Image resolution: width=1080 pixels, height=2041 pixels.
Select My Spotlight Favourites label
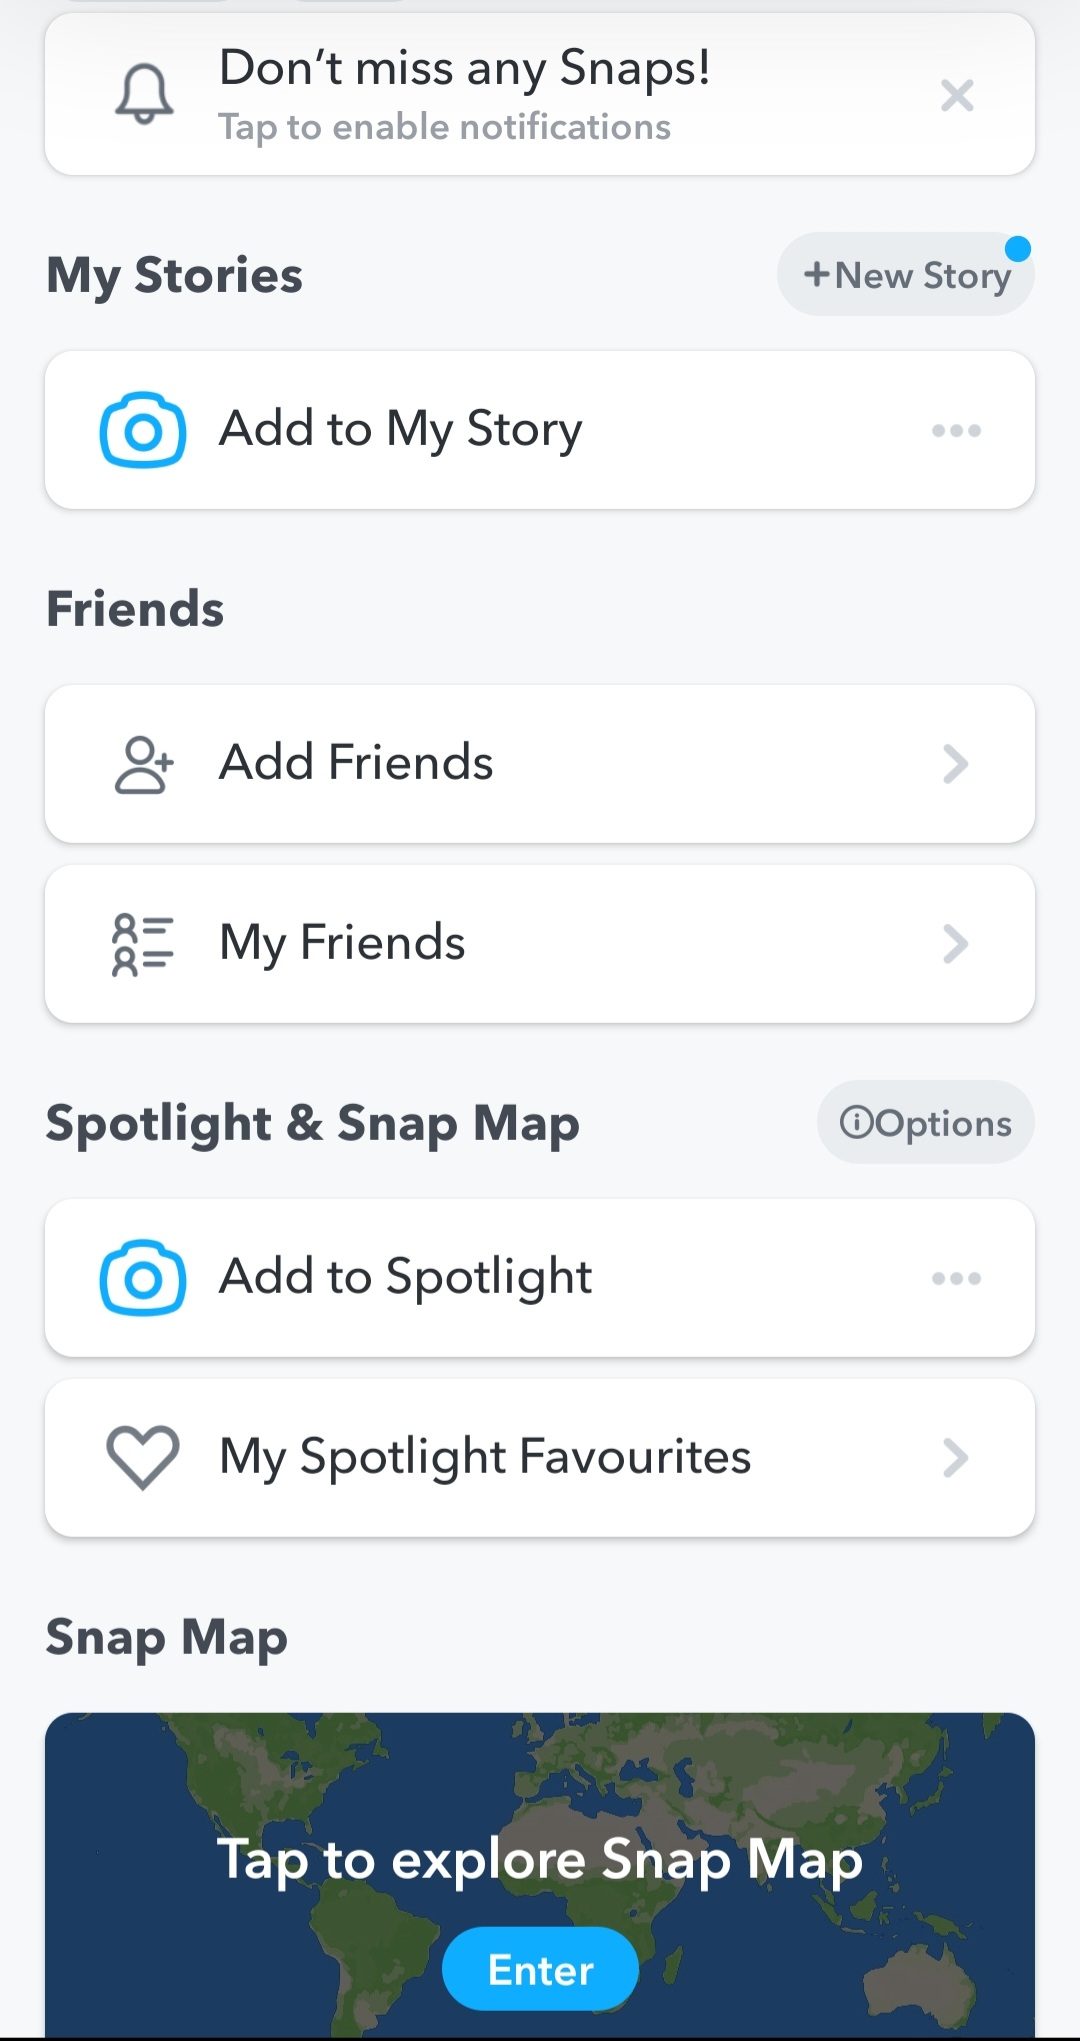click(485, 1457)
